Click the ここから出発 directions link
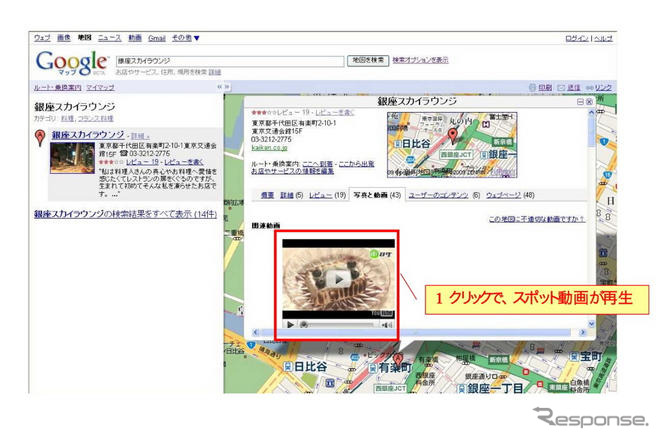 (x=357, y=164)
